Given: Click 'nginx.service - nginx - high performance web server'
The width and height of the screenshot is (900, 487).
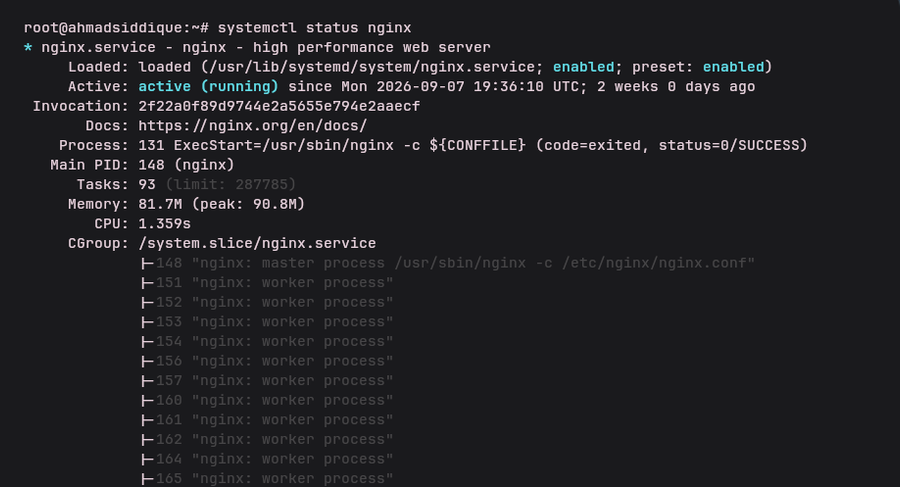Looking at the screenshot, I should pyautogui.click(x=266, y=47).
